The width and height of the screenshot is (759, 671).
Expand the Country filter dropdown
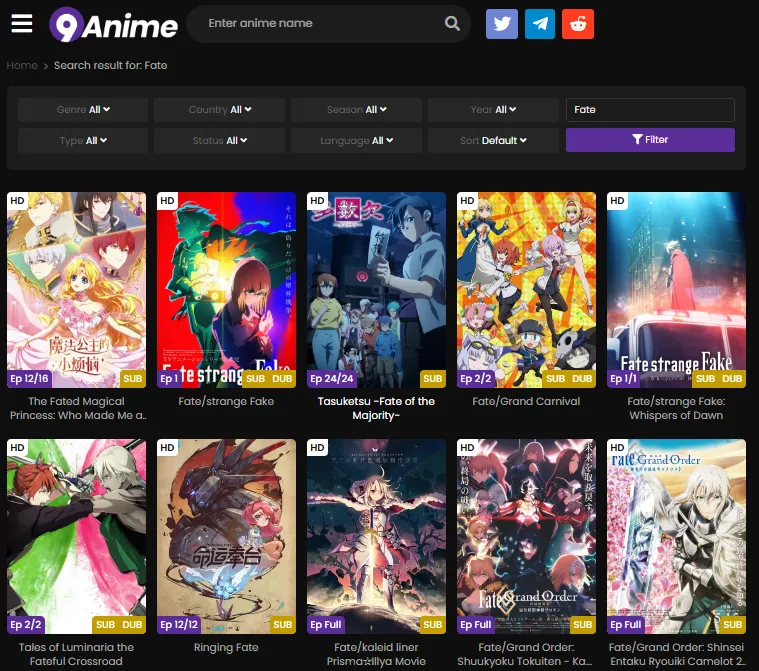tap(220, 110)
